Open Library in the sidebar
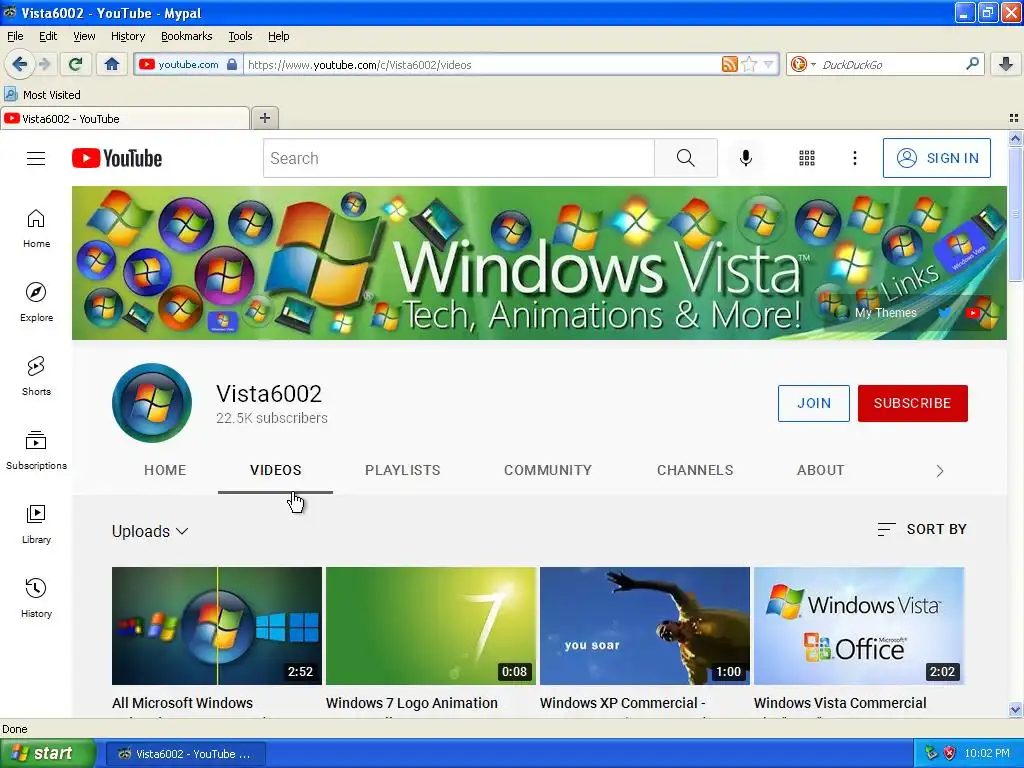This screenshot has width=1024, height=768. click(37, 524)
